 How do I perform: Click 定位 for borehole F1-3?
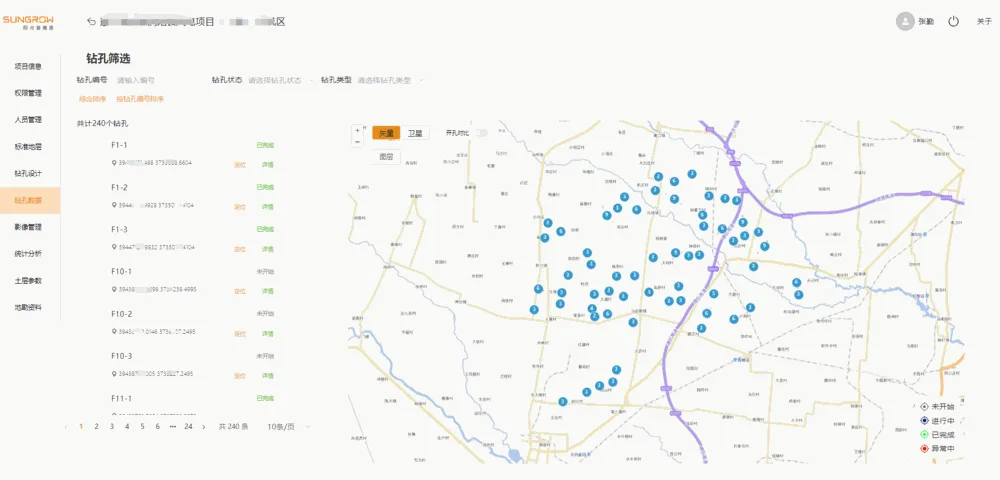point(240,249)
